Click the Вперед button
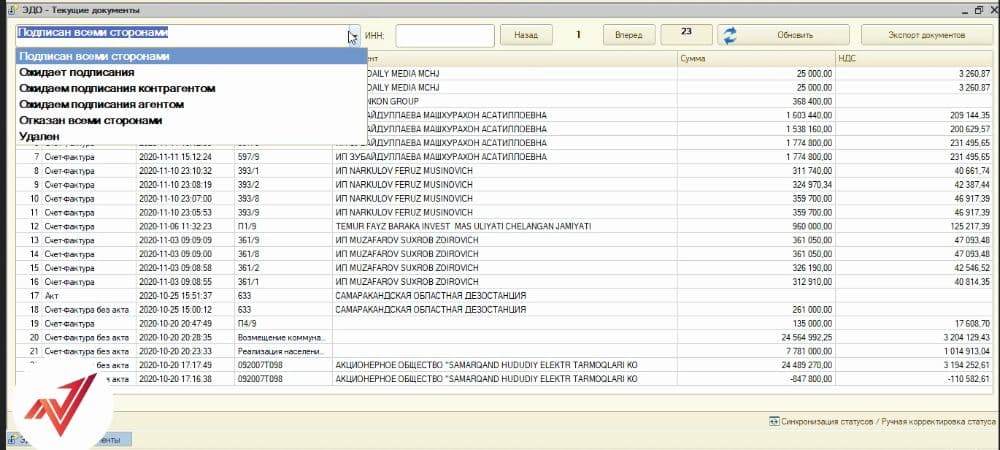 coord(629,35)
